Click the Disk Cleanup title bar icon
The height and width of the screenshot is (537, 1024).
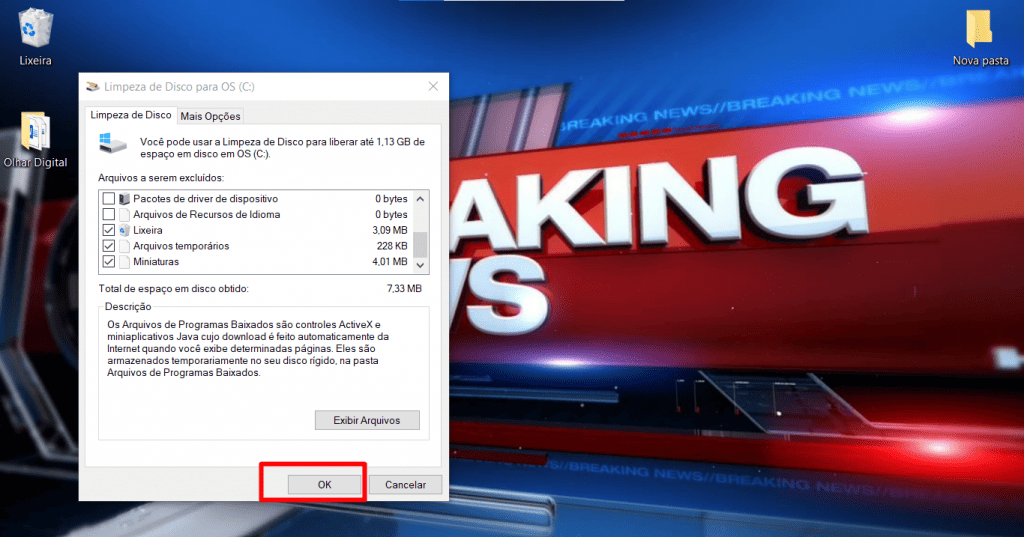click(93, 87)
